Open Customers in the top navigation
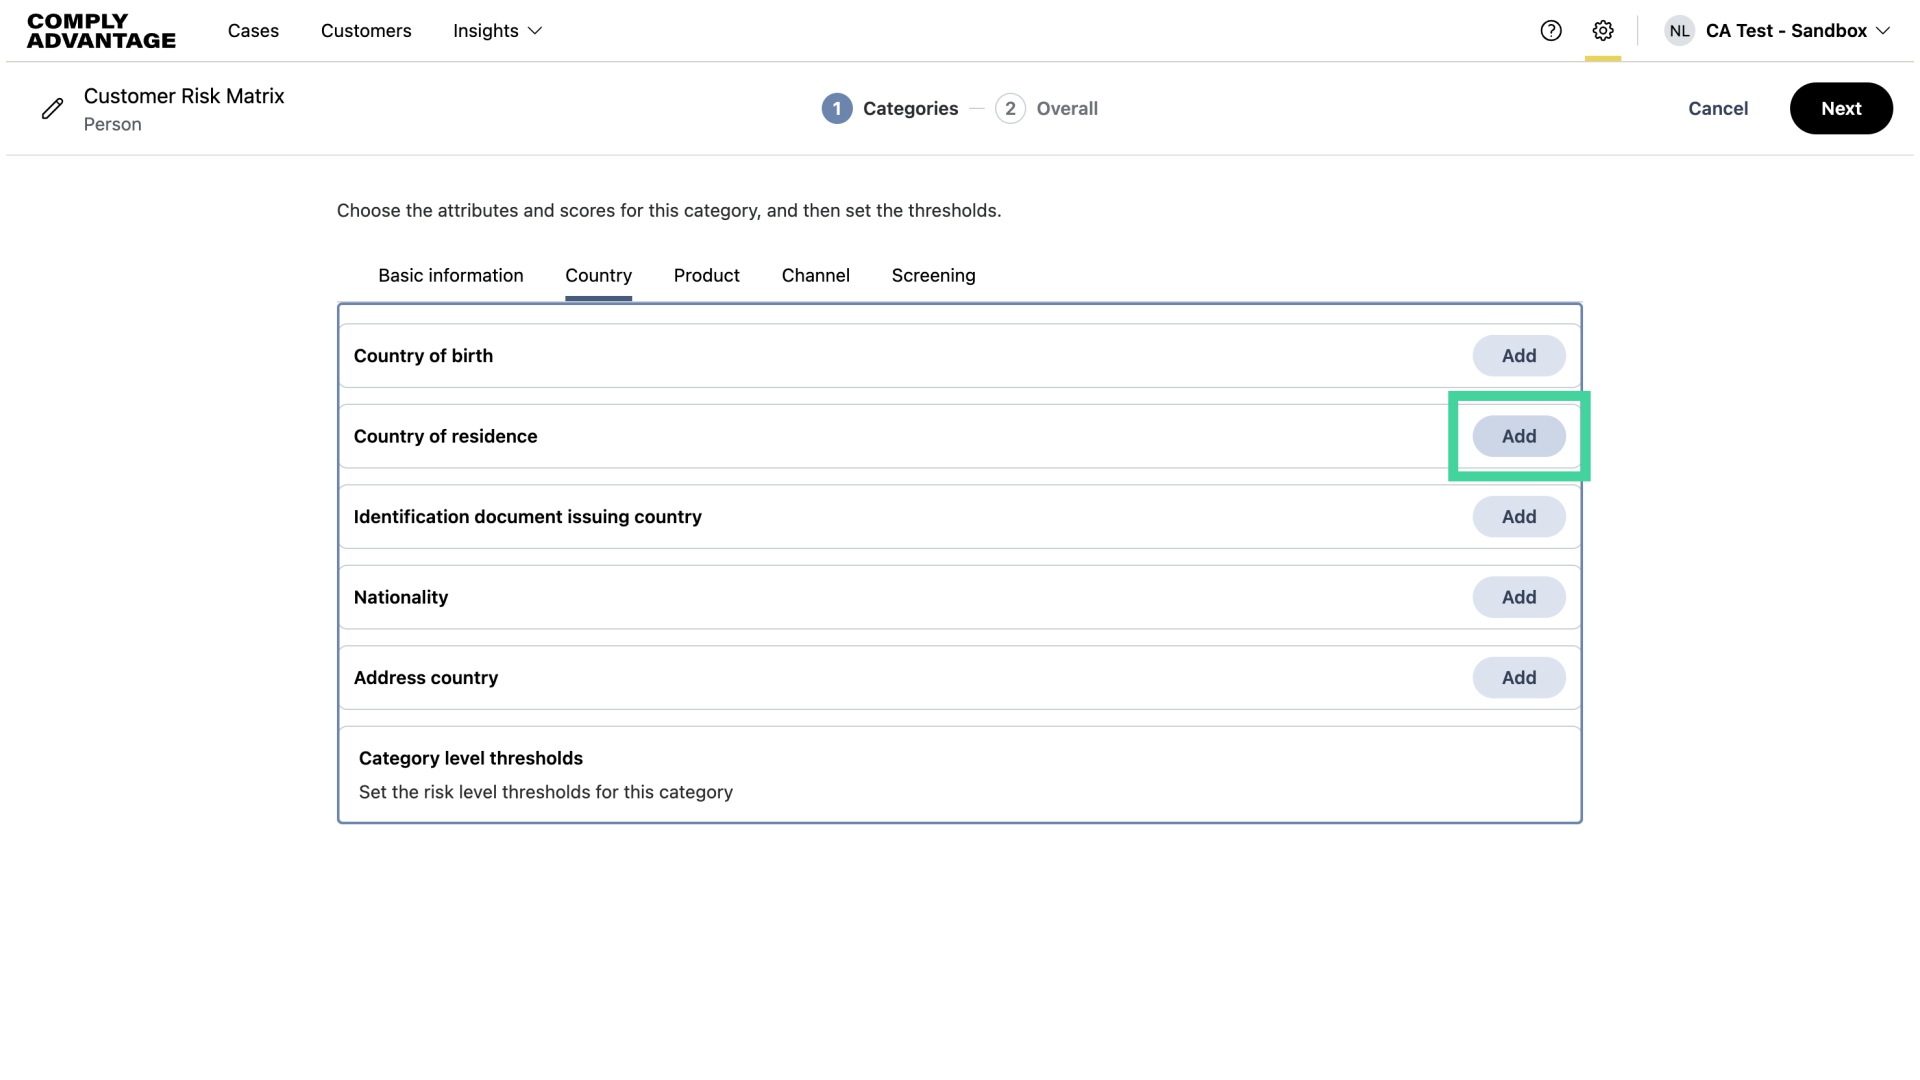Image resolution: width=1920 pixels, height=1080 pixels. [366, 31]
